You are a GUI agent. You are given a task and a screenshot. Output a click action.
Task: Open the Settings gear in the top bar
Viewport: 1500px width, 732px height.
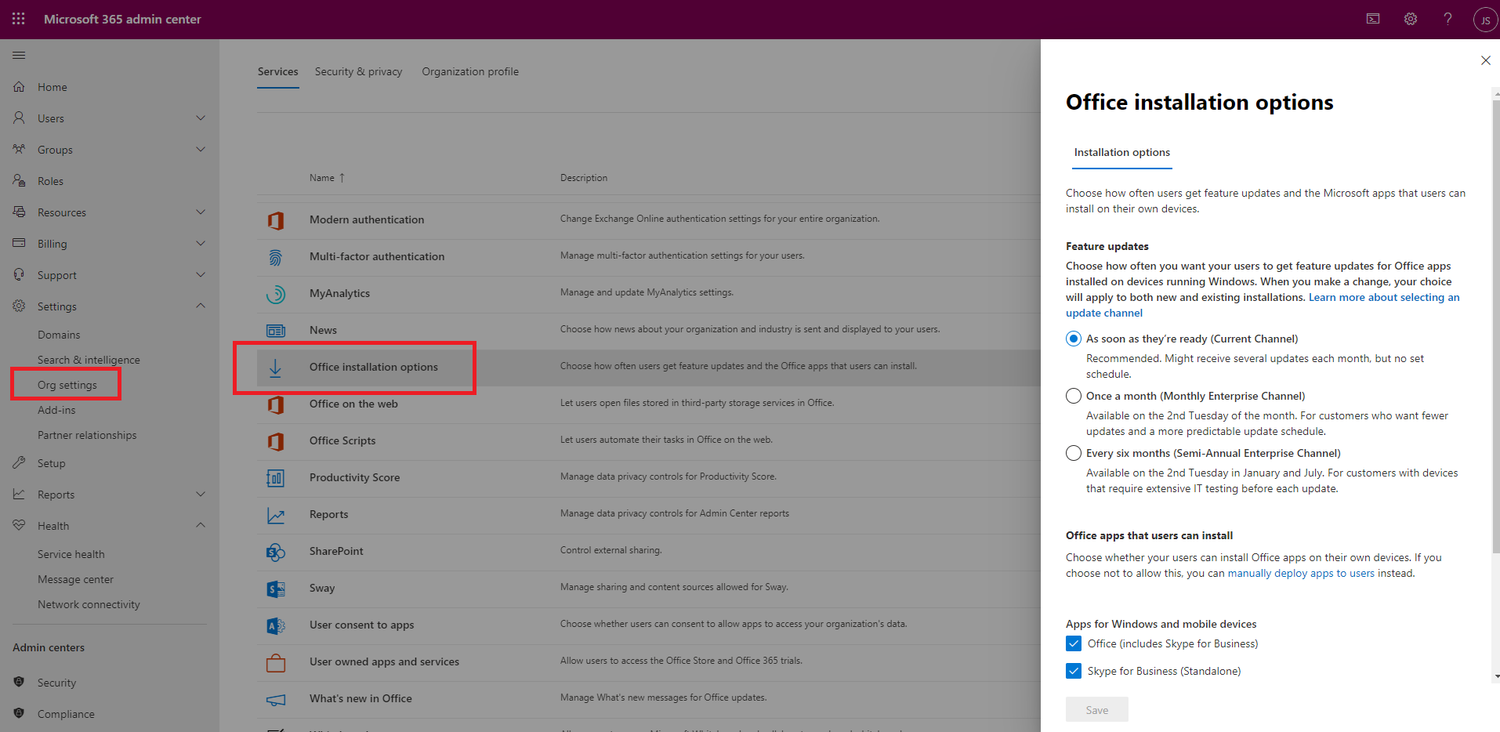[x=1410, y=18]
